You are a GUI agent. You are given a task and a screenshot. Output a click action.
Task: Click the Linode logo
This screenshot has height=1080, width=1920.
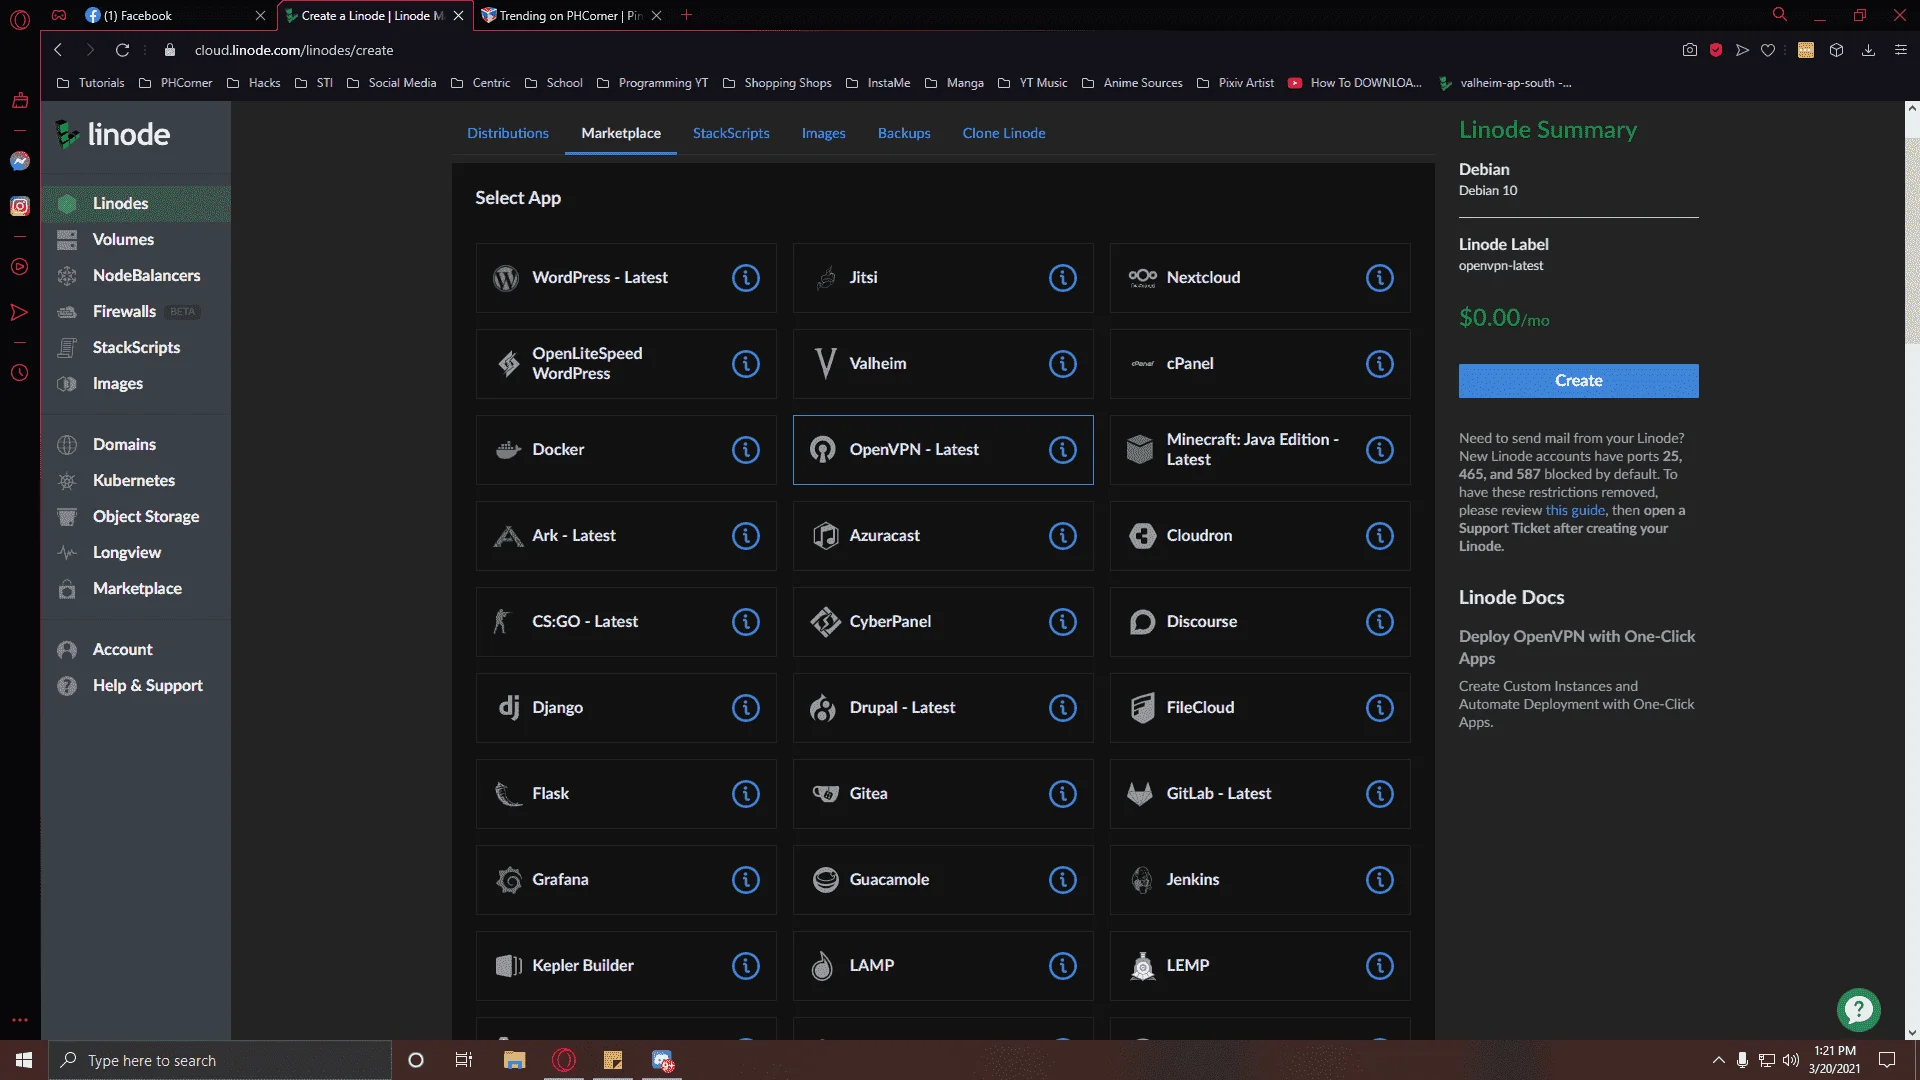click(112, 134)
